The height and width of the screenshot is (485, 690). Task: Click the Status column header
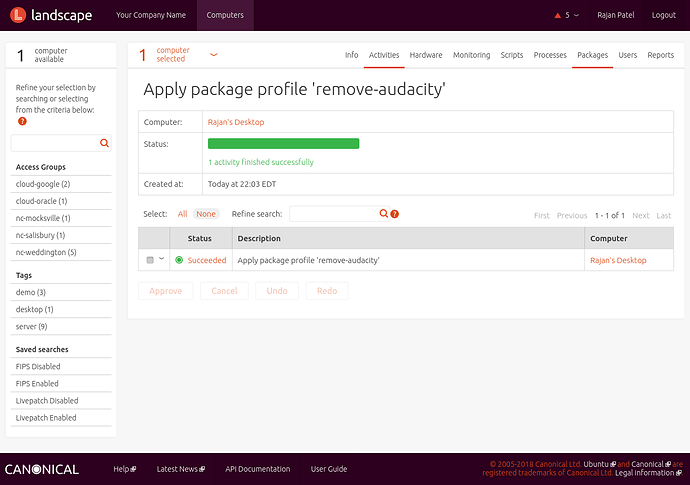click(199, 239)
